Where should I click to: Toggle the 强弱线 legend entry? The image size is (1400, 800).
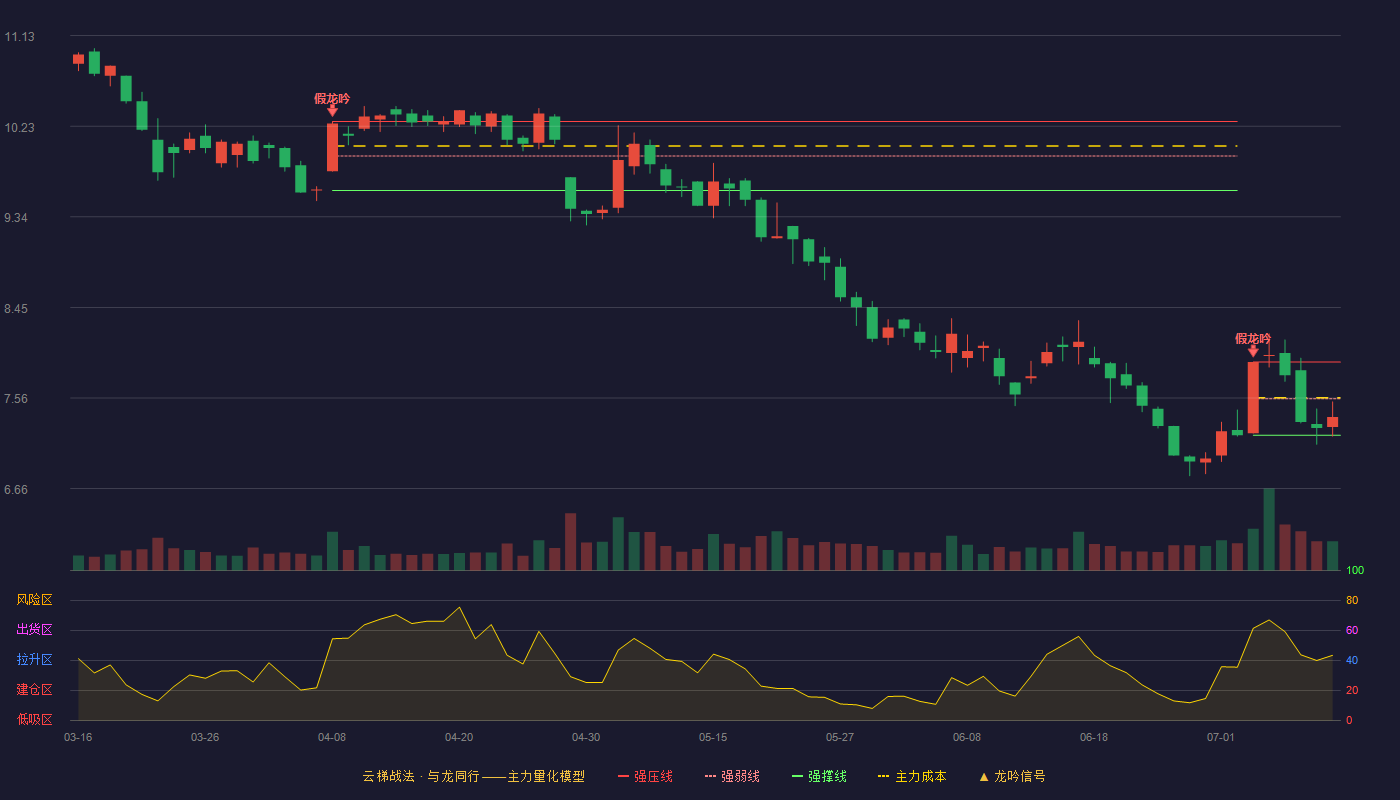coord(732,777)
